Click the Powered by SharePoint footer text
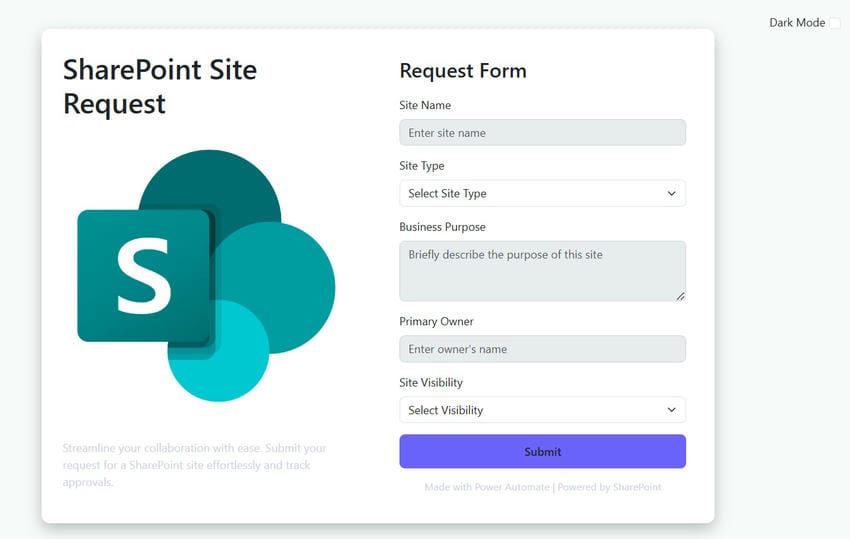 click(x=609, y=488)
